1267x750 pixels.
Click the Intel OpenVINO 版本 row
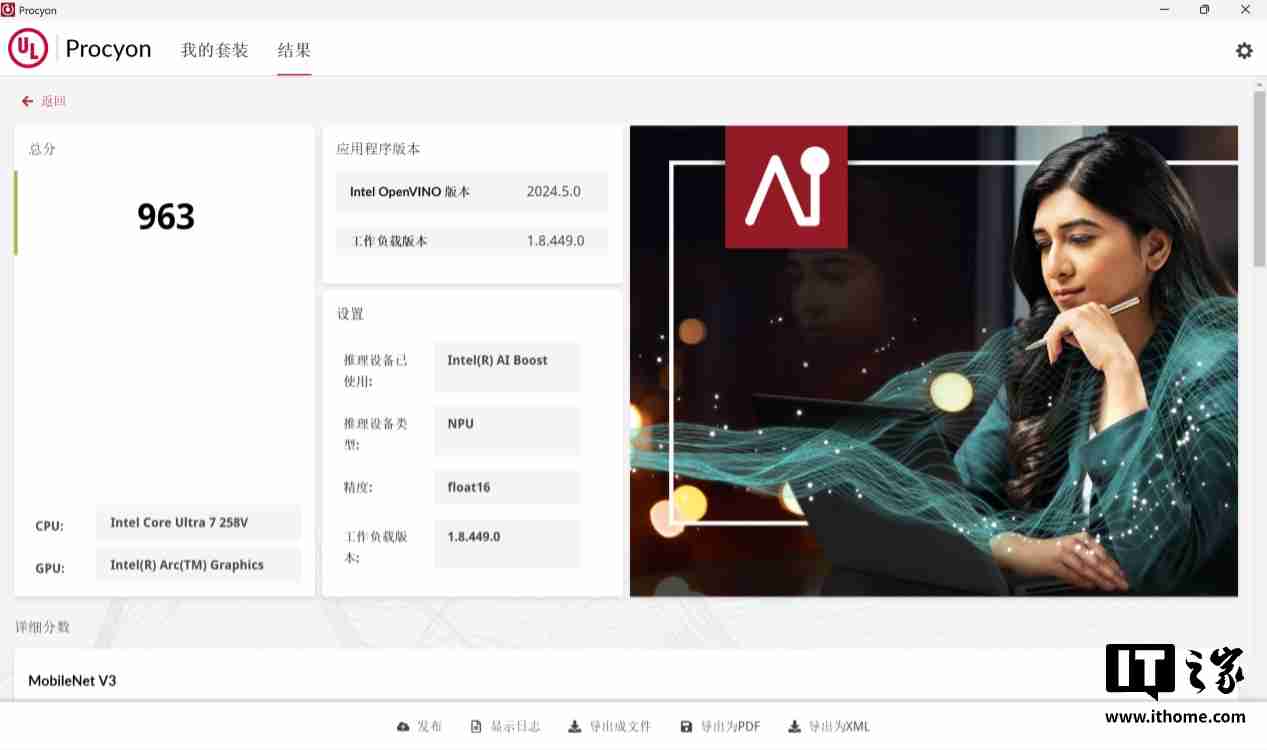tap(471, 191)
